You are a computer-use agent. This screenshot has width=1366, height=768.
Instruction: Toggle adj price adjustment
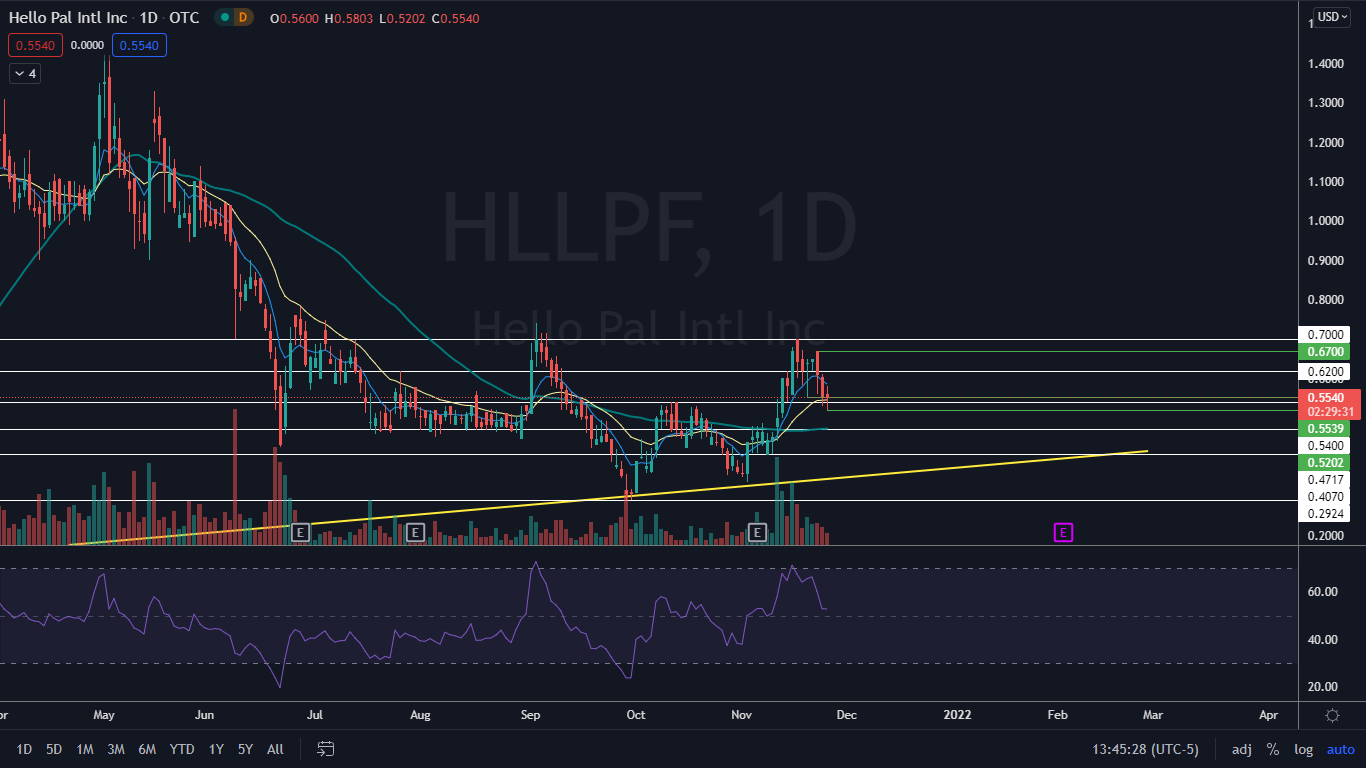(x=1241, y=749)
